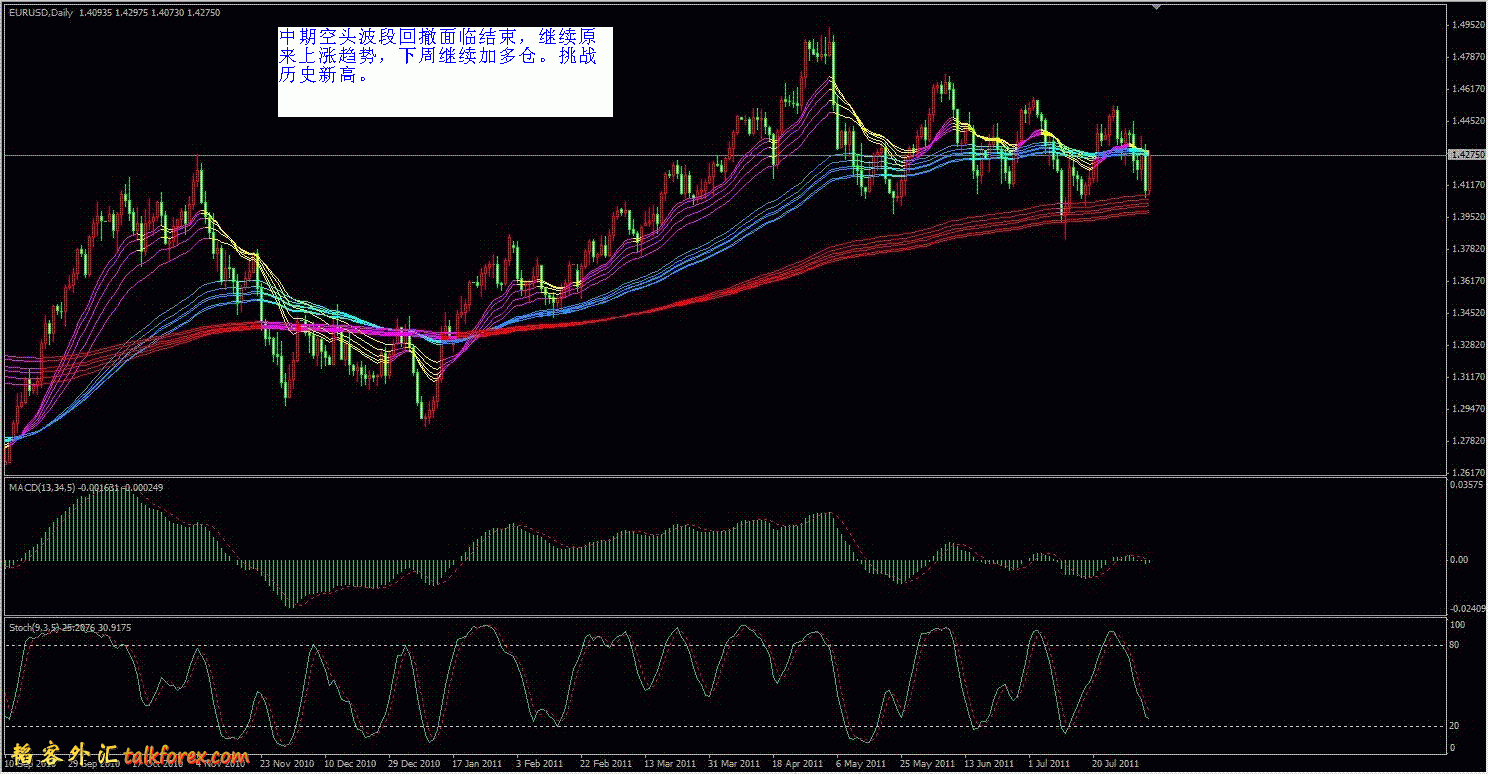Click the 1 Jul 2011 date marker
The width and height of the screenshot is (1488, 774).
click(1049, 763)
